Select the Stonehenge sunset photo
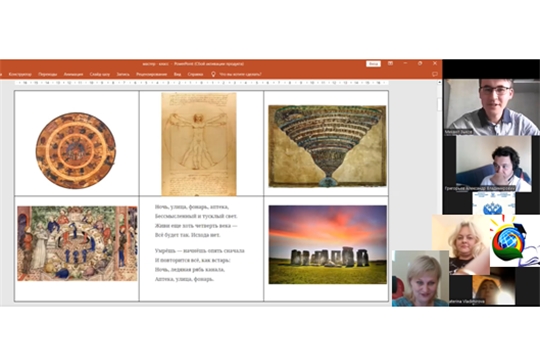The image size is (540, 360). click(x=328, y=245)
